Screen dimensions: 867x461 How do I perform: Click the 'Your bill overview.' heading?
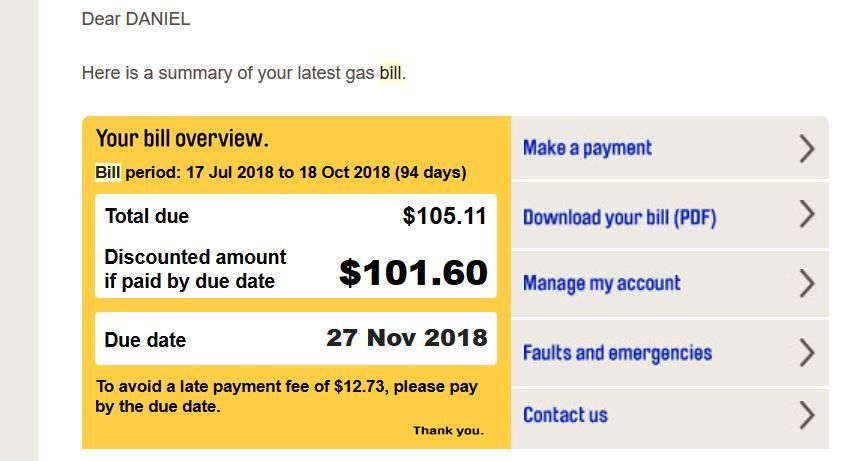click(x=182, y=138)
